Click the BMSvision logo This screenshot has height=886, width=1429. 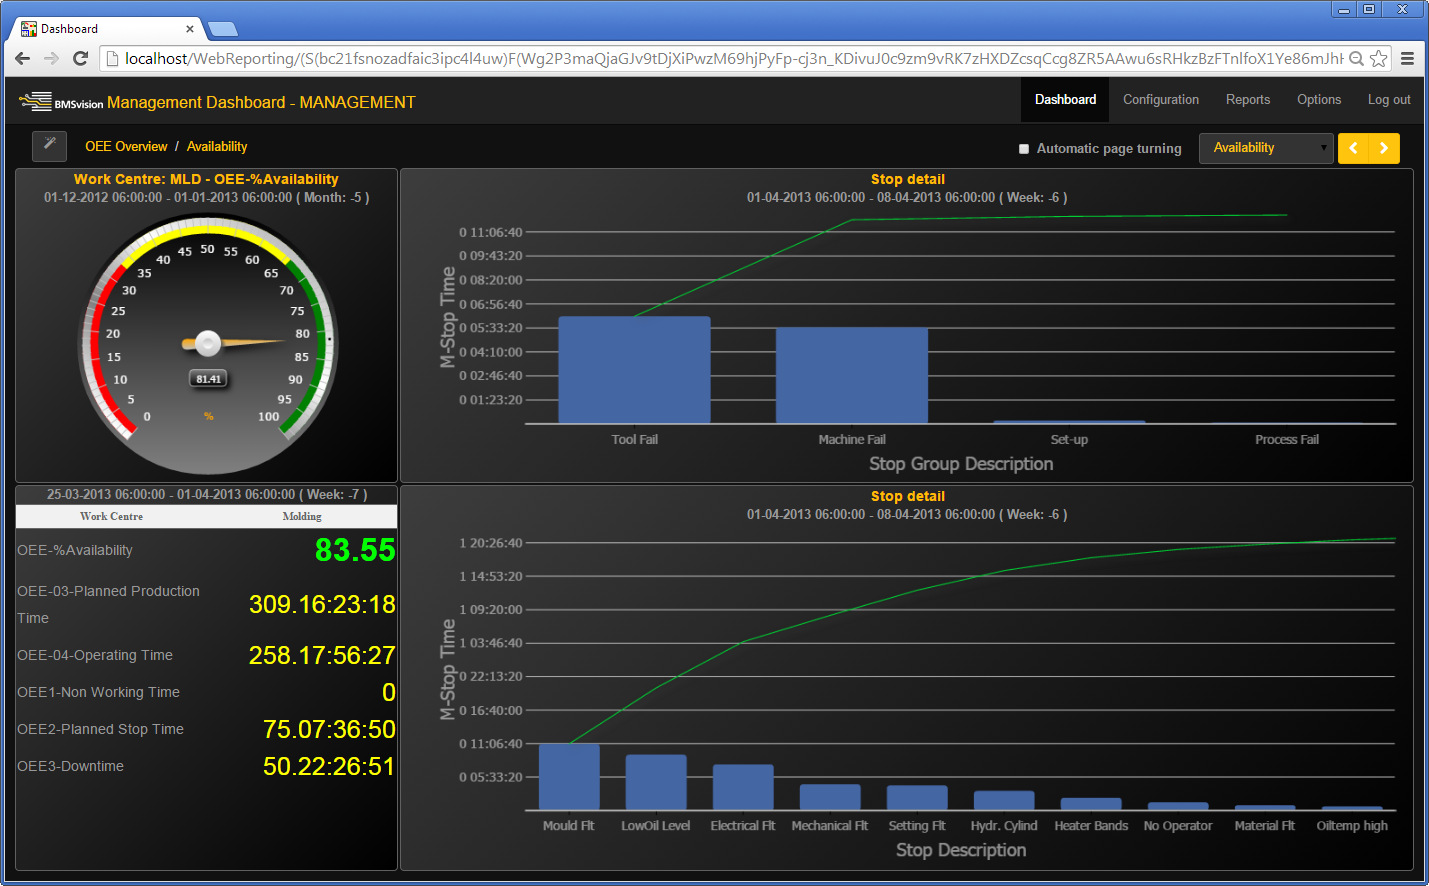click(x=61, y=102)
